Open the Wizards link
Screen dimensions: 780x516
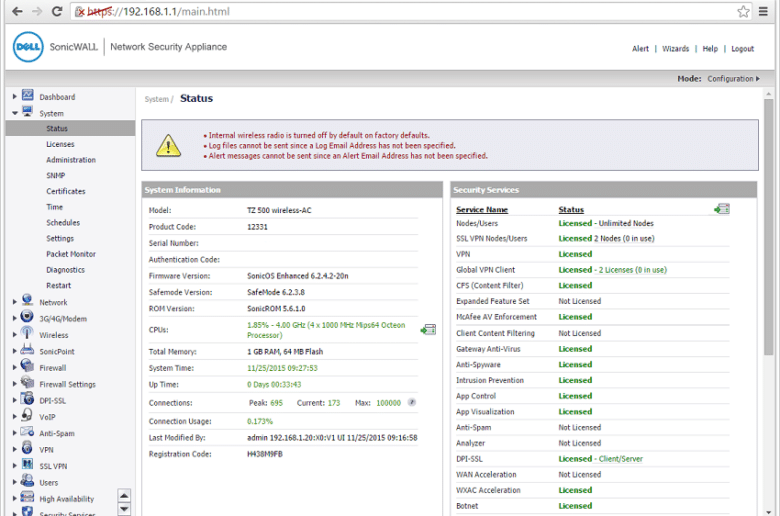[676, 49]
